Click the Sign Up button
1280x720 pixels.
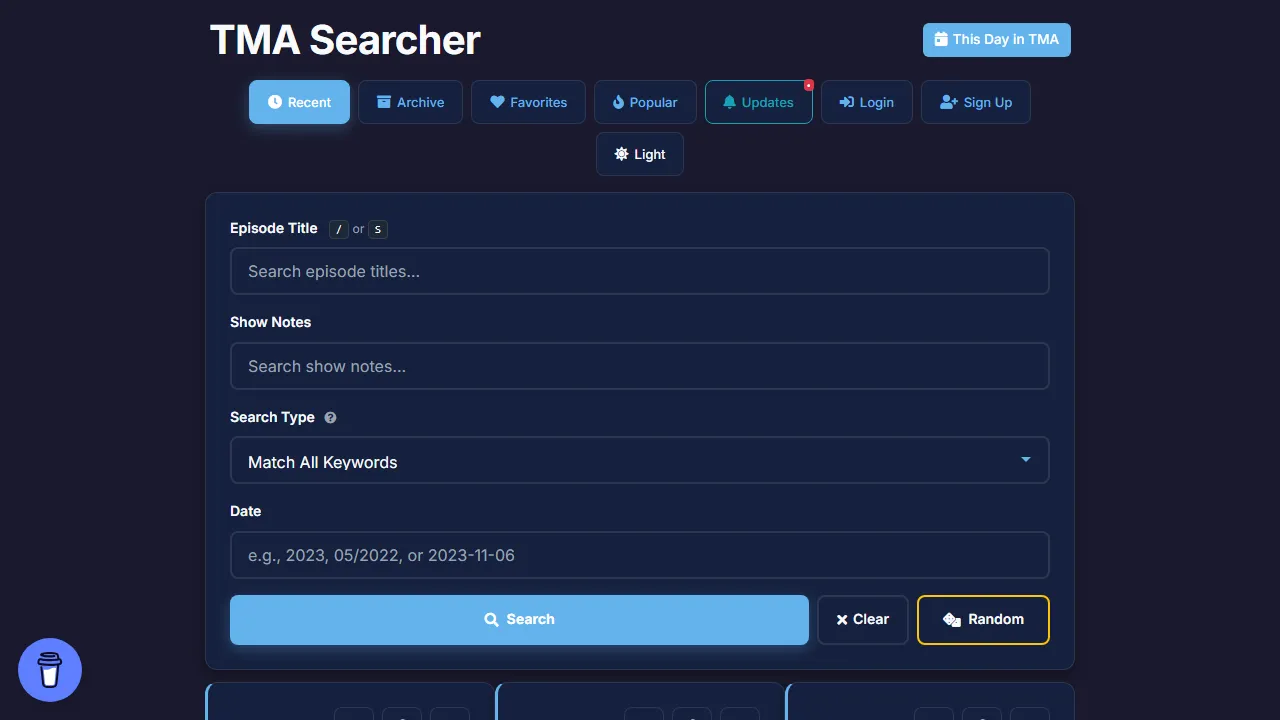(976, 102)
